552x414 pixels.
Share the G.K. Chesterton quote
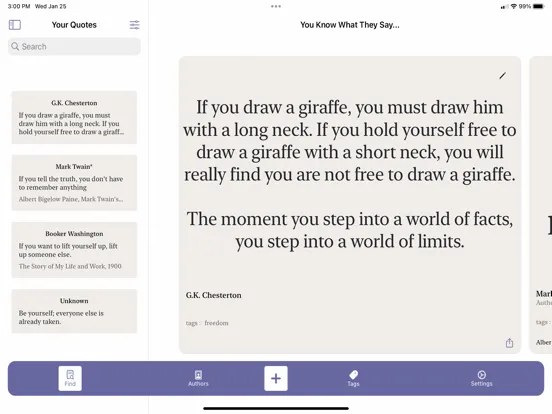509,343
